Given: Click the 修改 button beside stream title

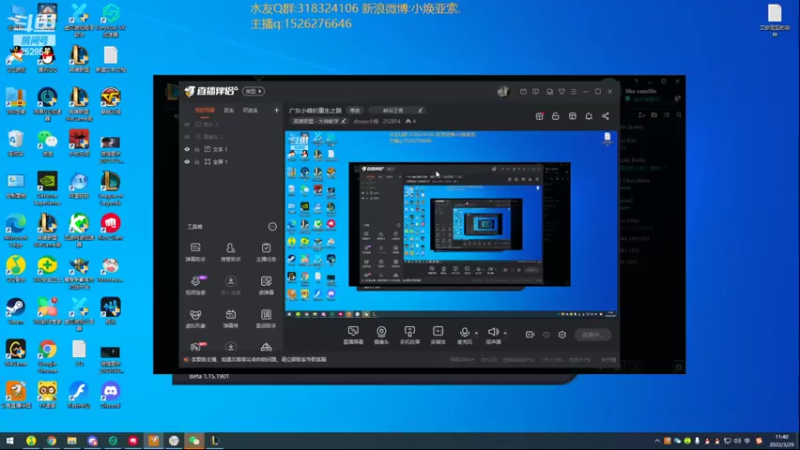Looking at the screenshot, I should tap(355, 110).
